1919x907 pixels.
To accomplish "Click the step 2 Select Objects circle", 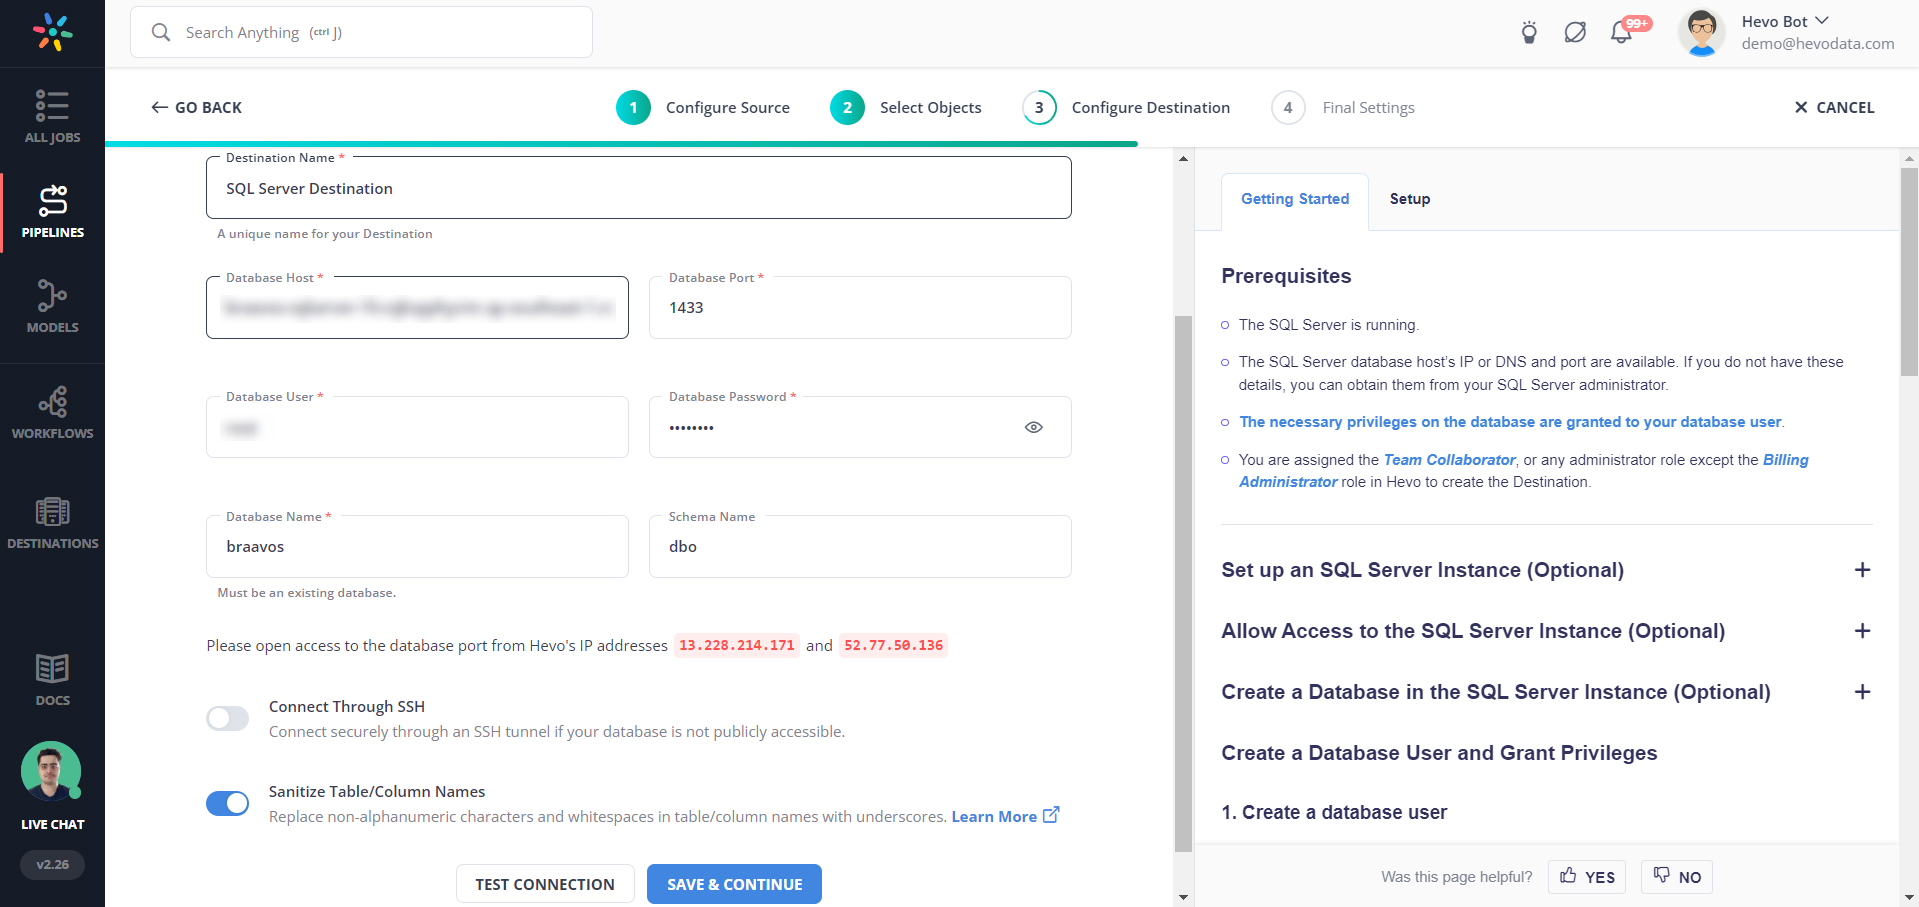I will point(847,107).
